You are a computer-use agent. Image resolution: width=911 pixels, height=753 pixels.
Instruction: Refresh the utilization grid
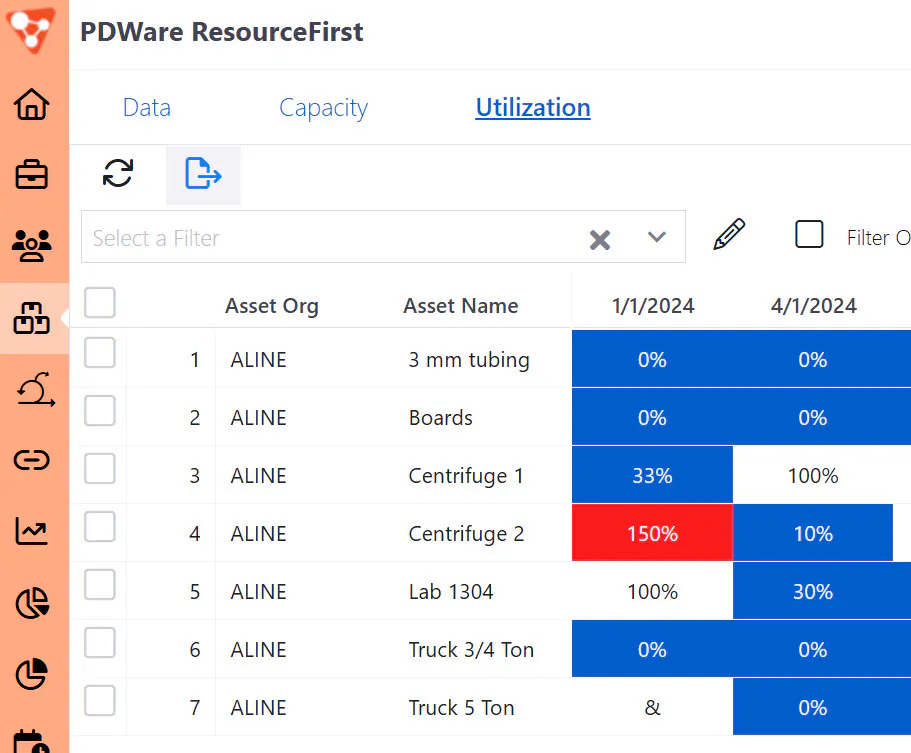pyautogui.click(x=118, y=173)
